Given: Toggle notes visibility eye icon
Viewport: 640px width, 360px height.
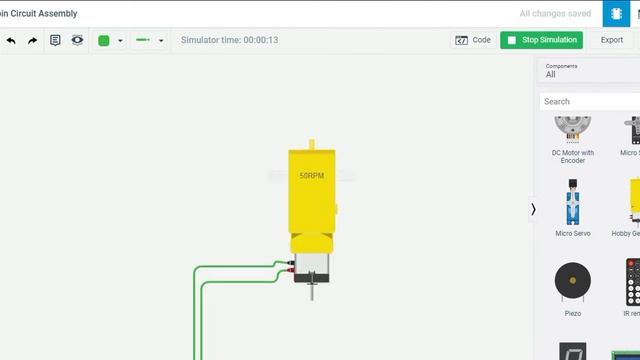Looking at the screenshot, I should click(77, 40).
